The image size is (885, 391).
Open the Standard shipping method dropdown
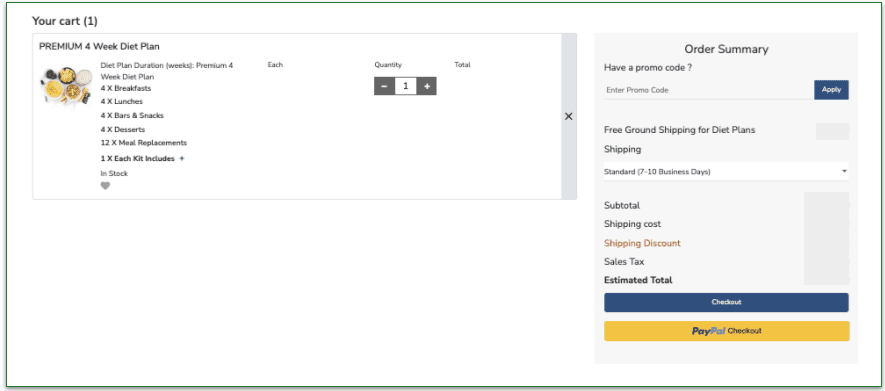[x=726, y=172]
